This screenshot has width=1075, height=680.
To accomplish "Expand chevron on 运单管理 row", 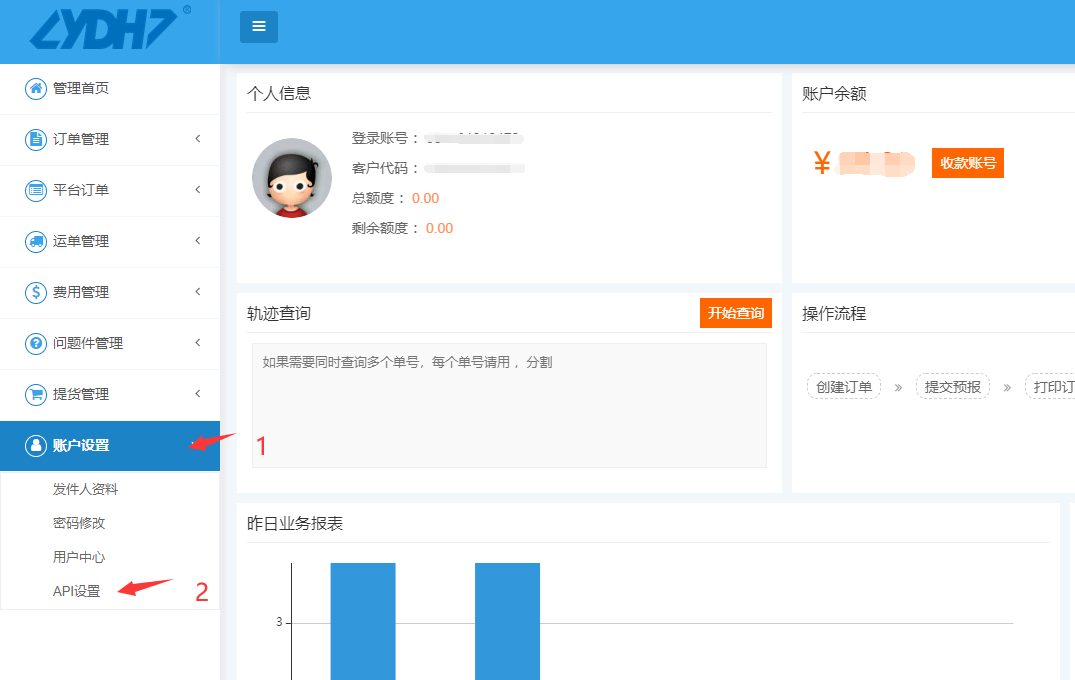I will 197,241.
